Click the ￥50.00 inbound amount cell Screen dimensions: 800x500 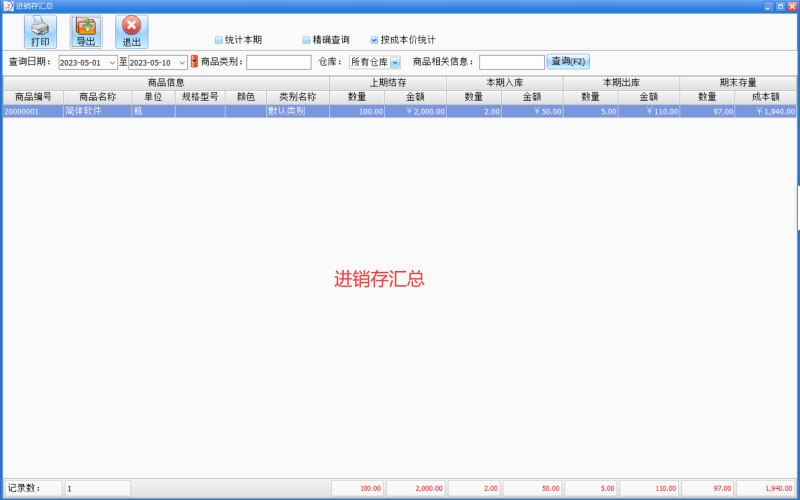click(532, 111)
